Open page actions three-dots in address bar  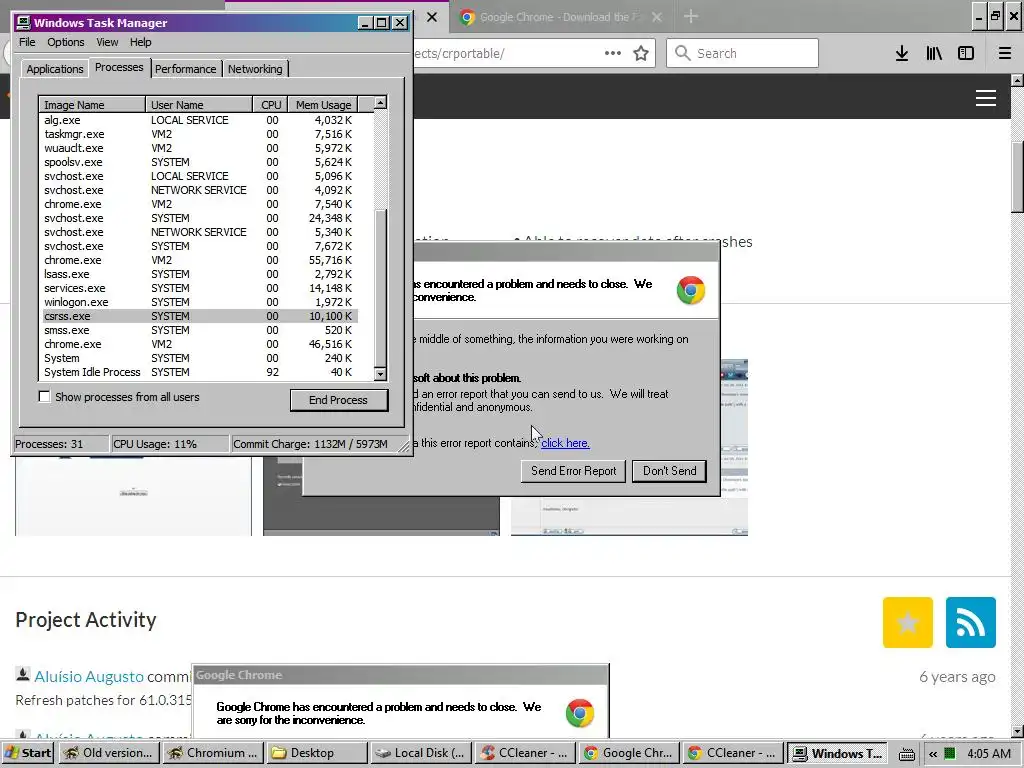pyautogui.click(x=613, y=53)
